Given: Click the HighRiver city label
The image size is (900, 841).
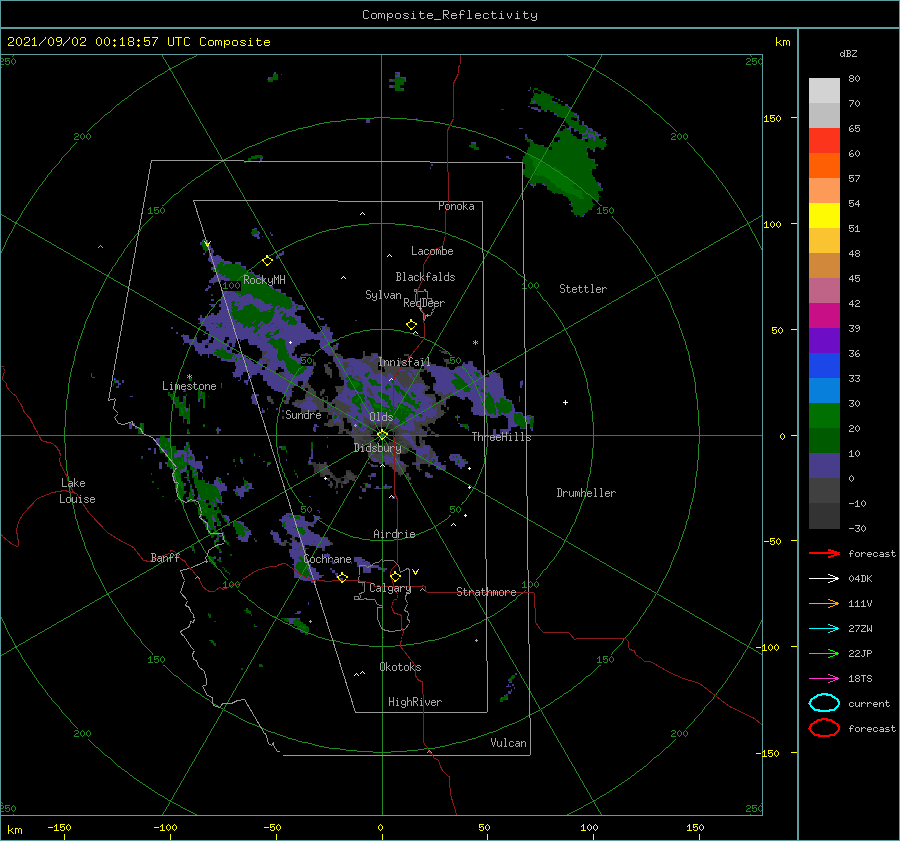Looking at the screenshot, I should (x=415, y=702).
